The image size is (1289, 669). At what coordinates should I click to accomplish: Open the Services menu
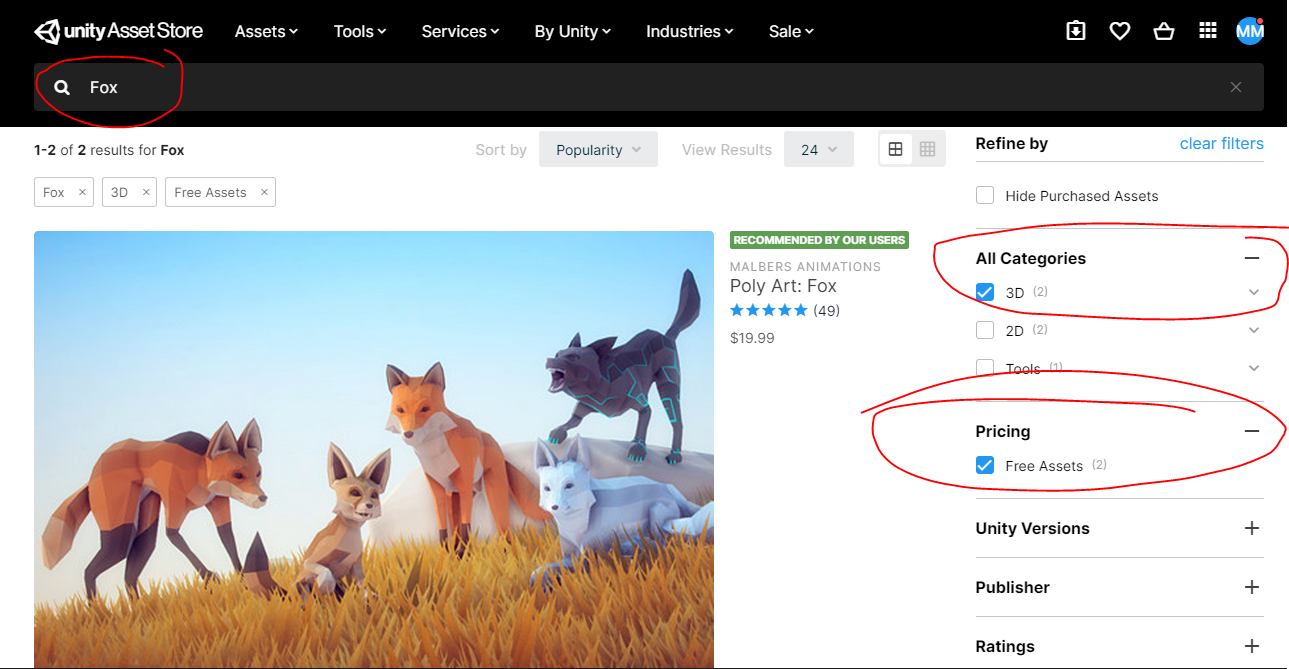[x=460, y=31]
